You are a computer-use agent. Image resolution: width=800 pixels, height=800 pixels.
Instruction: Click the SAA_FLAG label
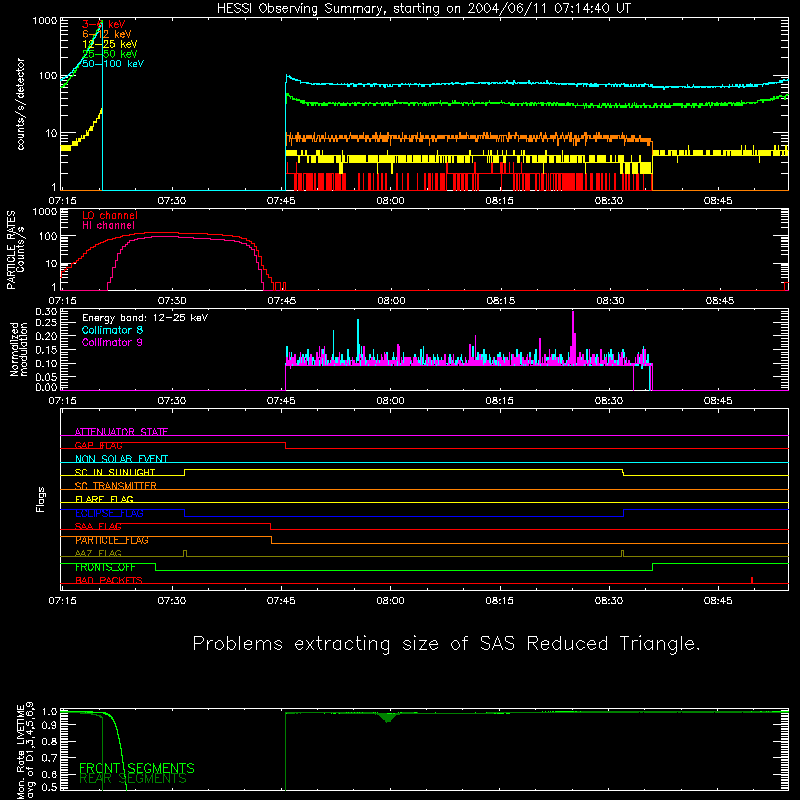coord(98,527)
